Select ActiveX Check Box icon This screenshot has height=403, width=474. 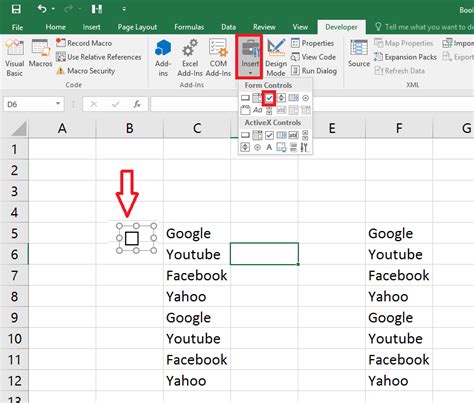point(269,135)
